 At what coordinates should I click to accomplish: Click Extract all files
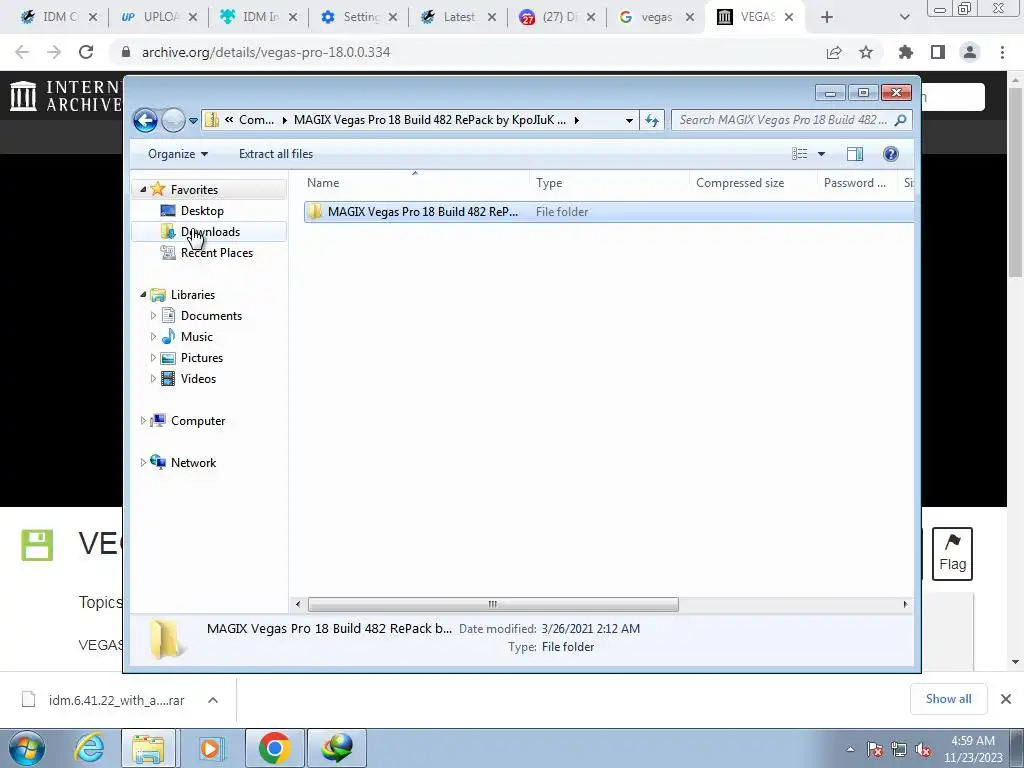(x=276, y=154)
